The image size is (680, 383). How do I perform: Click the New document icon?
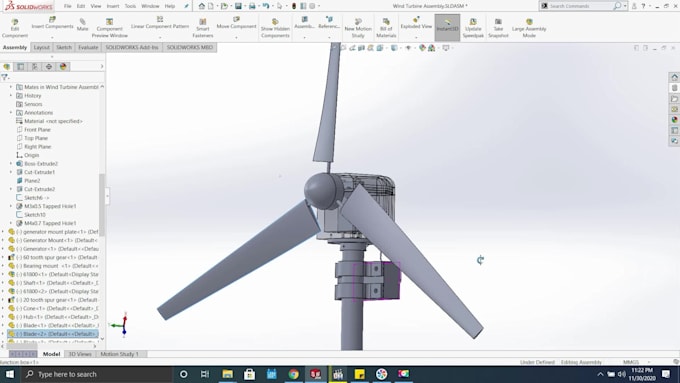pos(211,6)
